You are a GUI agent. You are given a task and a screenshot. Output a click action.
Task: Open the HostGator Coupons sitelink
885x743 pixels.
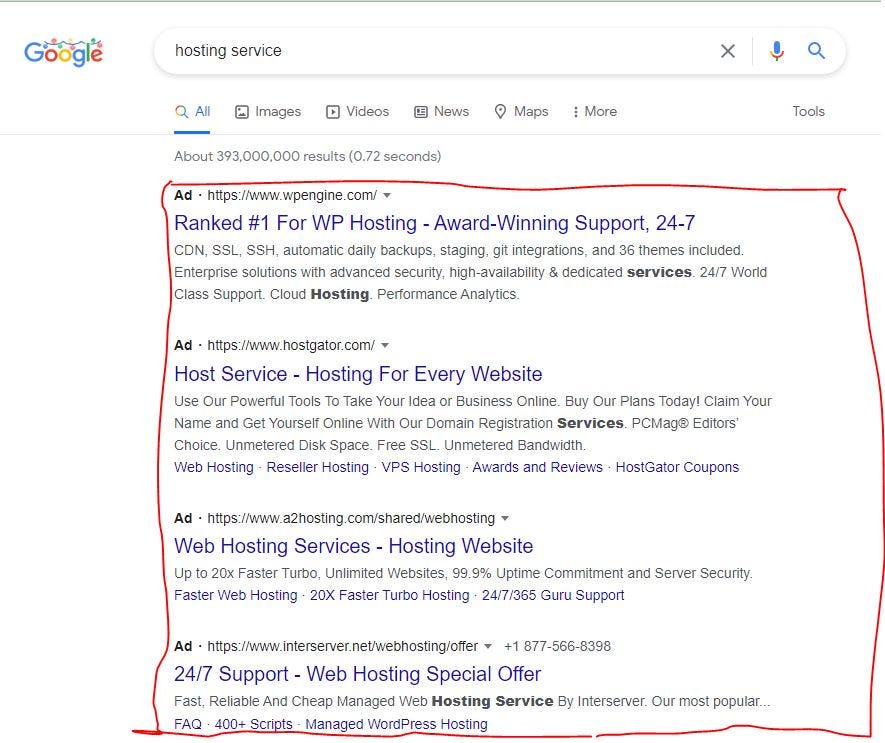(x=677, y=467)
